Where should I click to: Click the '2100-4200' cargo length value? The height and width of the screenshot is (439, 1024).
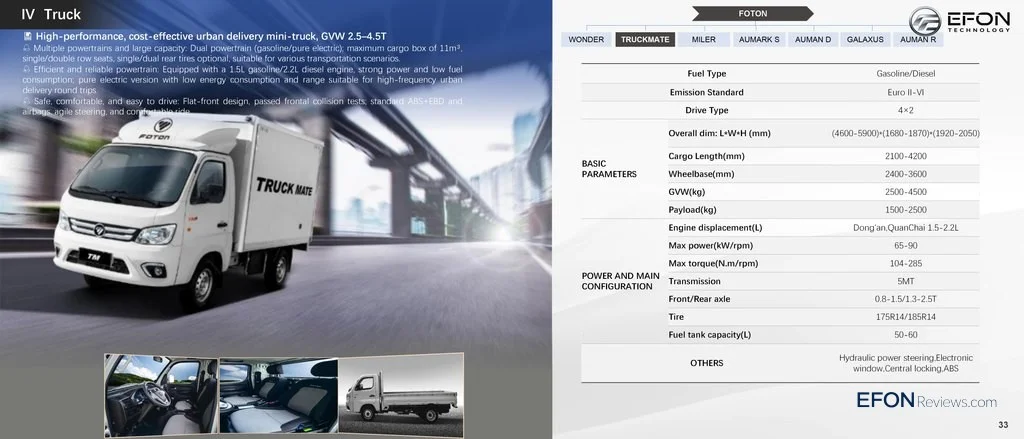(905, 156)
